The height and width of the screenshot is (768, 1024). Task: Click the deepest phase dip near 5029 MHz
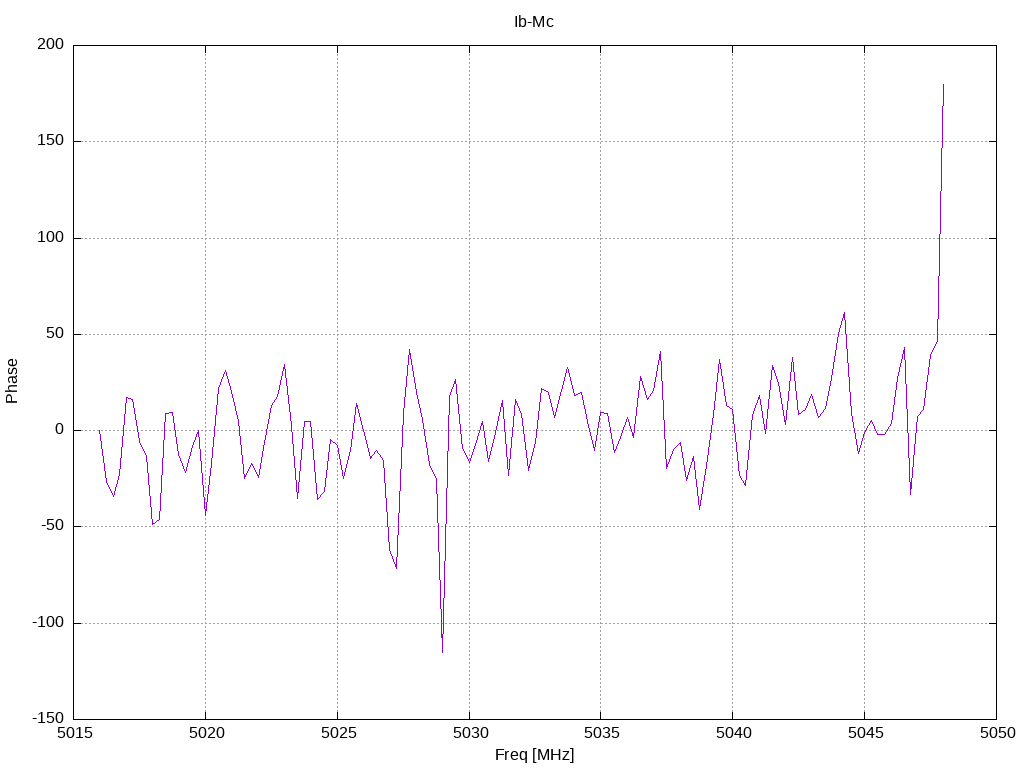tap(442, 651)
